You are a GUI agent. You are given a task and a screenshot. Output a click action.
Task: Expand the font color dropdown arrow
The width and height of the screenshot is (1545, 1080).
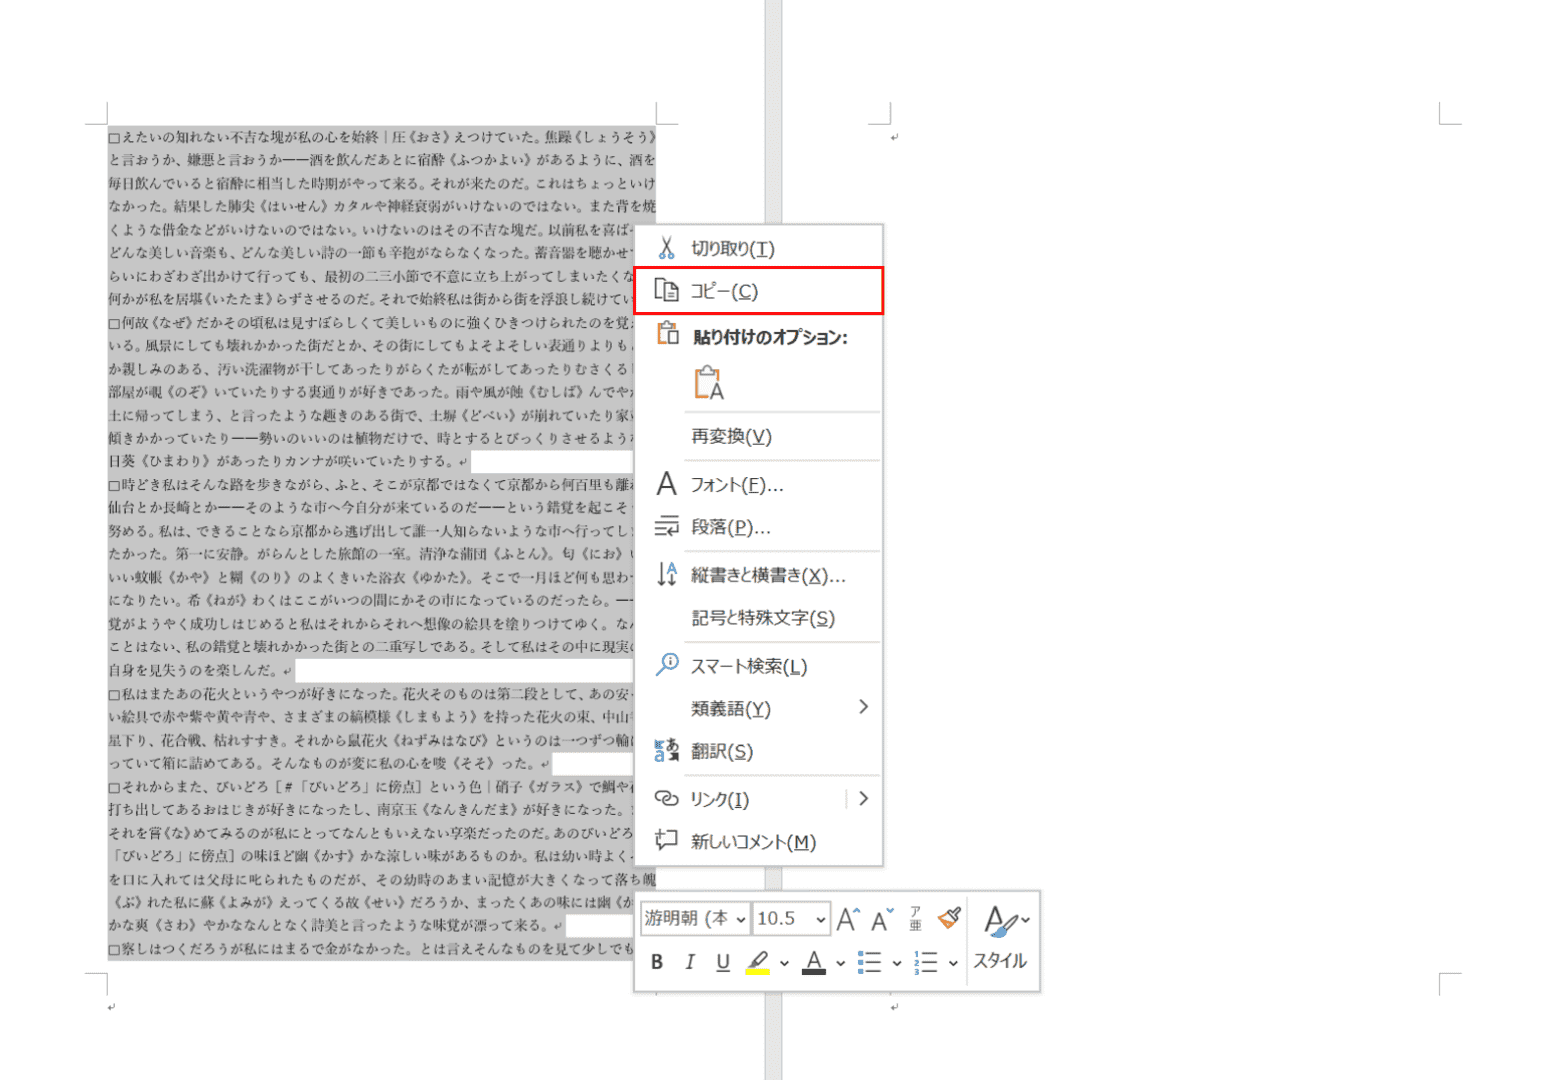pos(840,963)
